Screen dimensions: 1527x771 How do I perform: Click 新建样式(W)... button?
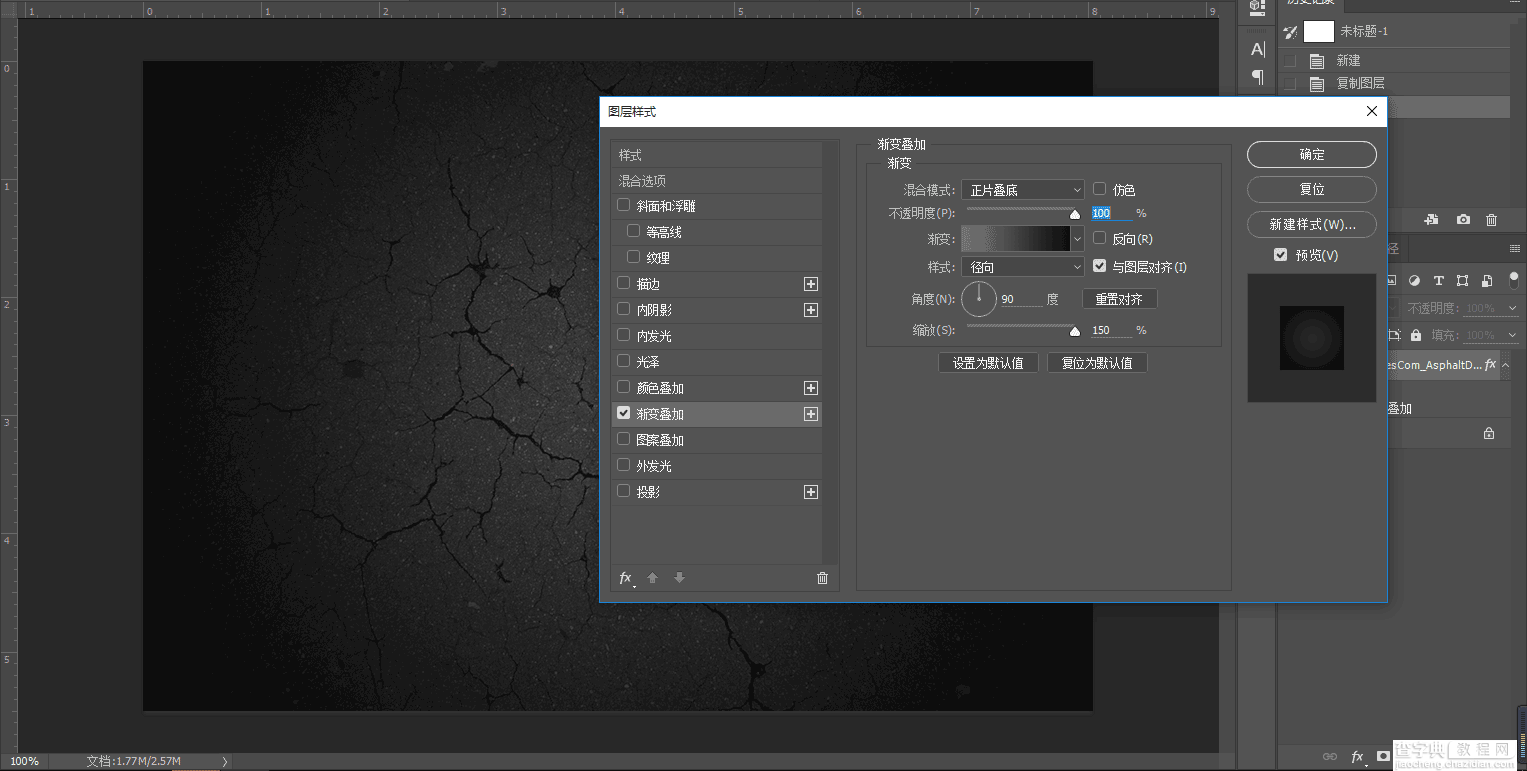click(x=1311, y=224)
